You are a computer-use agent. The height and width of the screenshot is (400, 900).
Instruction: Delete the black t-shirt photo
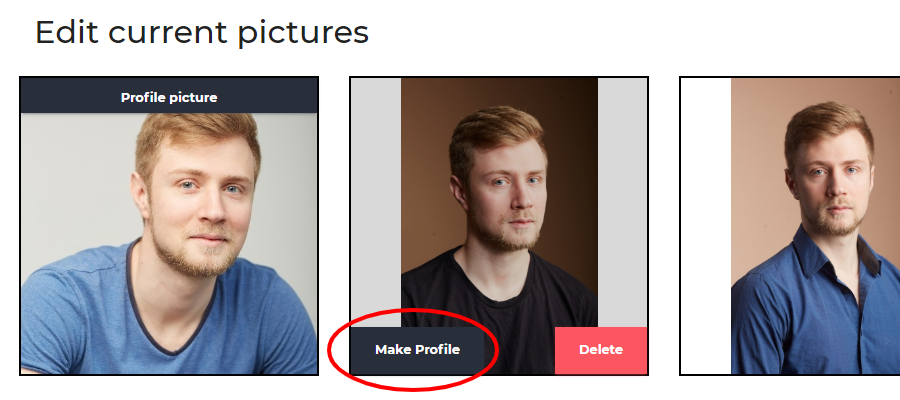click(x=601, y=350)
